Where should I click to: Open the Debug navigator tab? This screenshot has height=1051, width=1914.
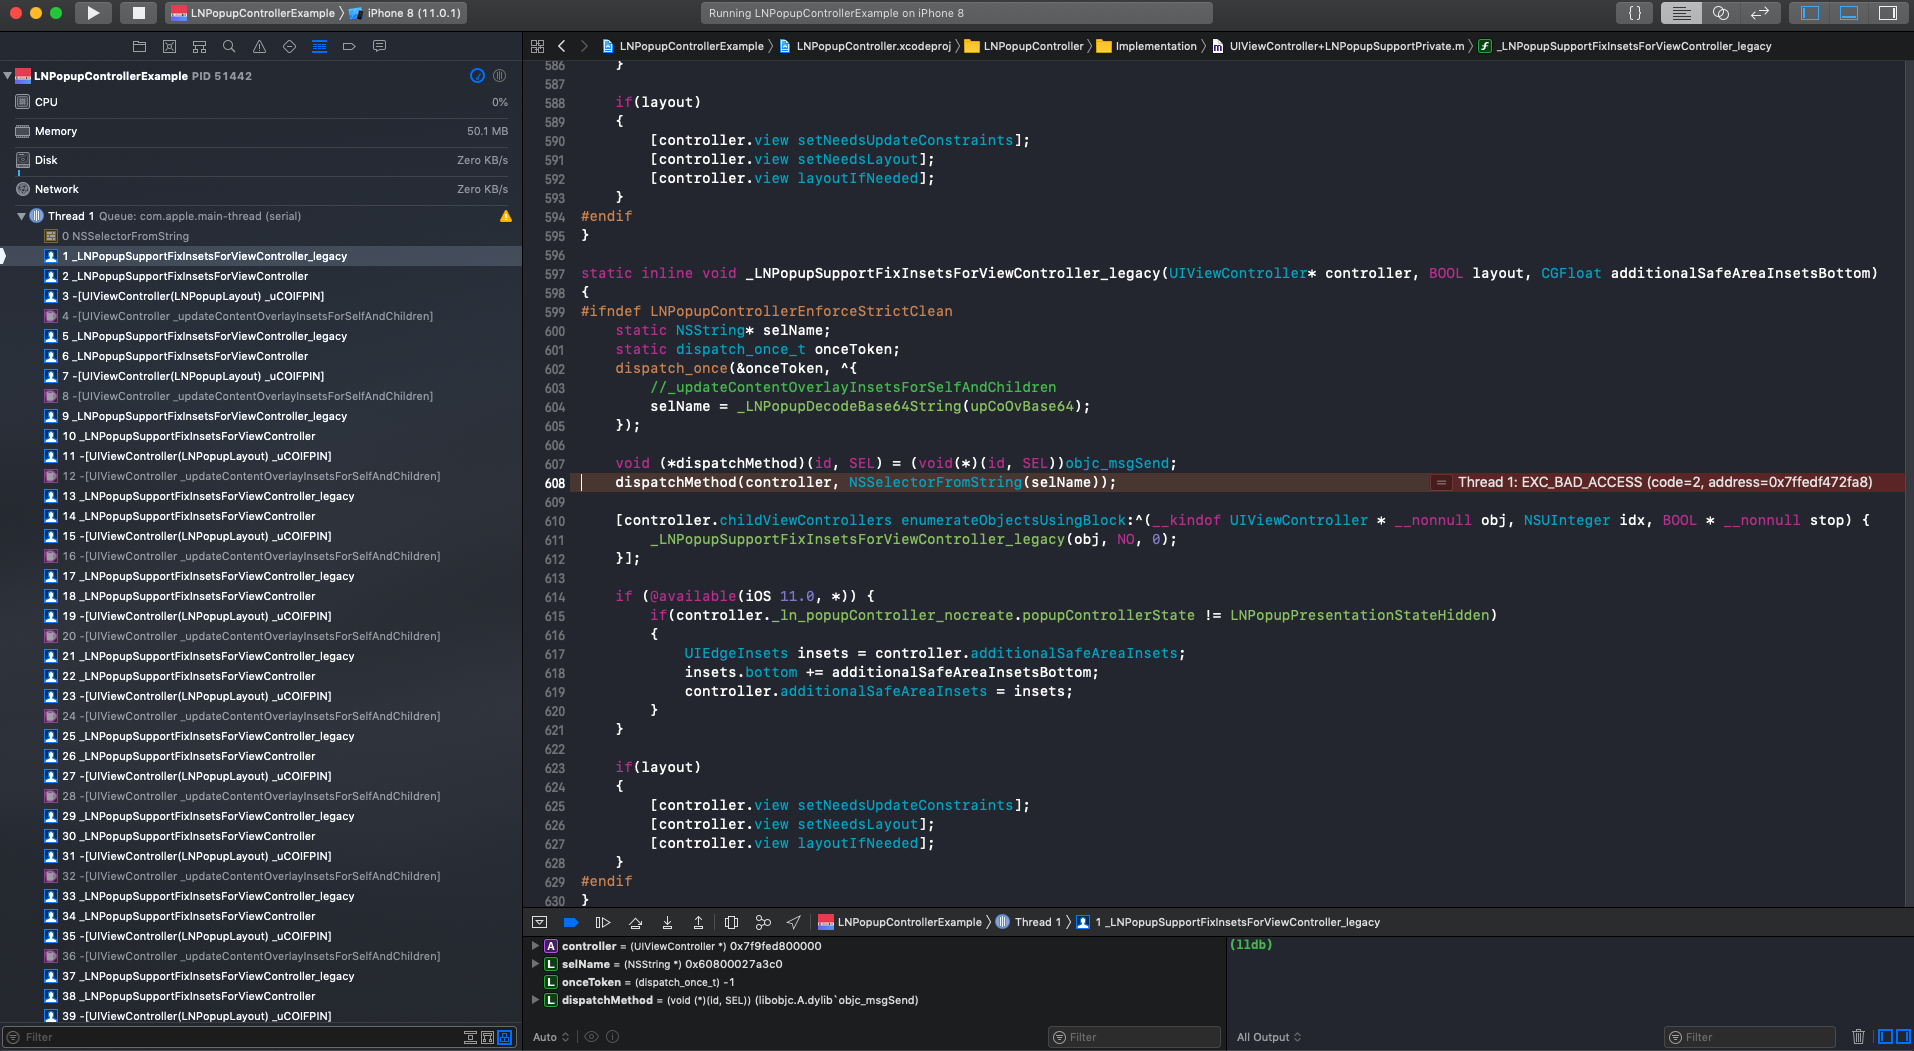coord(319,46)
